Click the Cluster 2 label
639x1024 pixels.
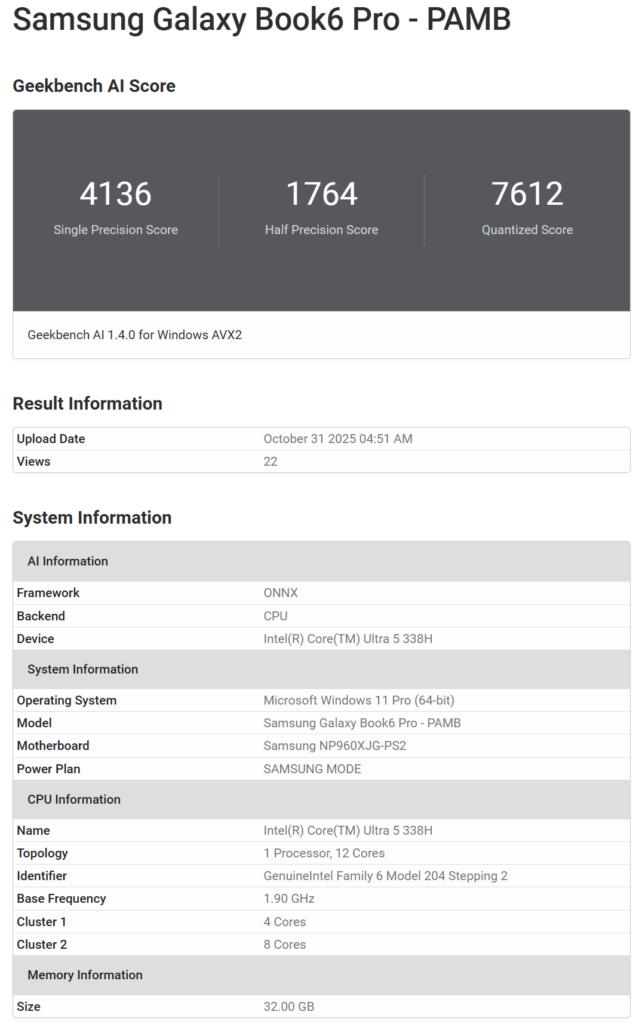click(x=42, y=945)
